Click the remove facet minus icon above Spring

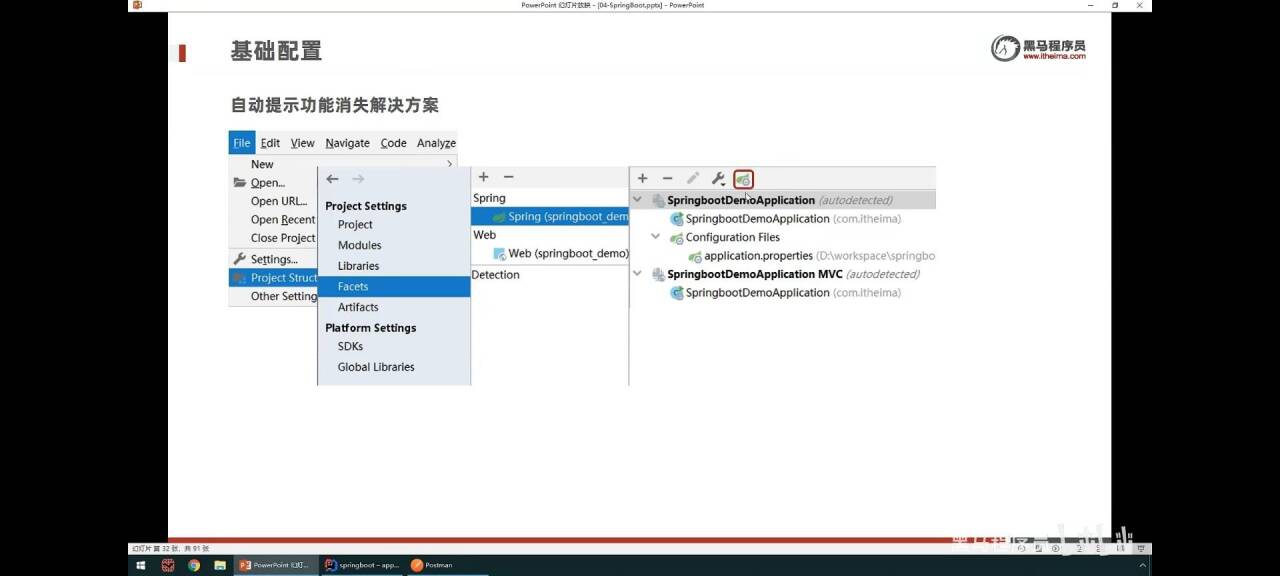[508, 177]
